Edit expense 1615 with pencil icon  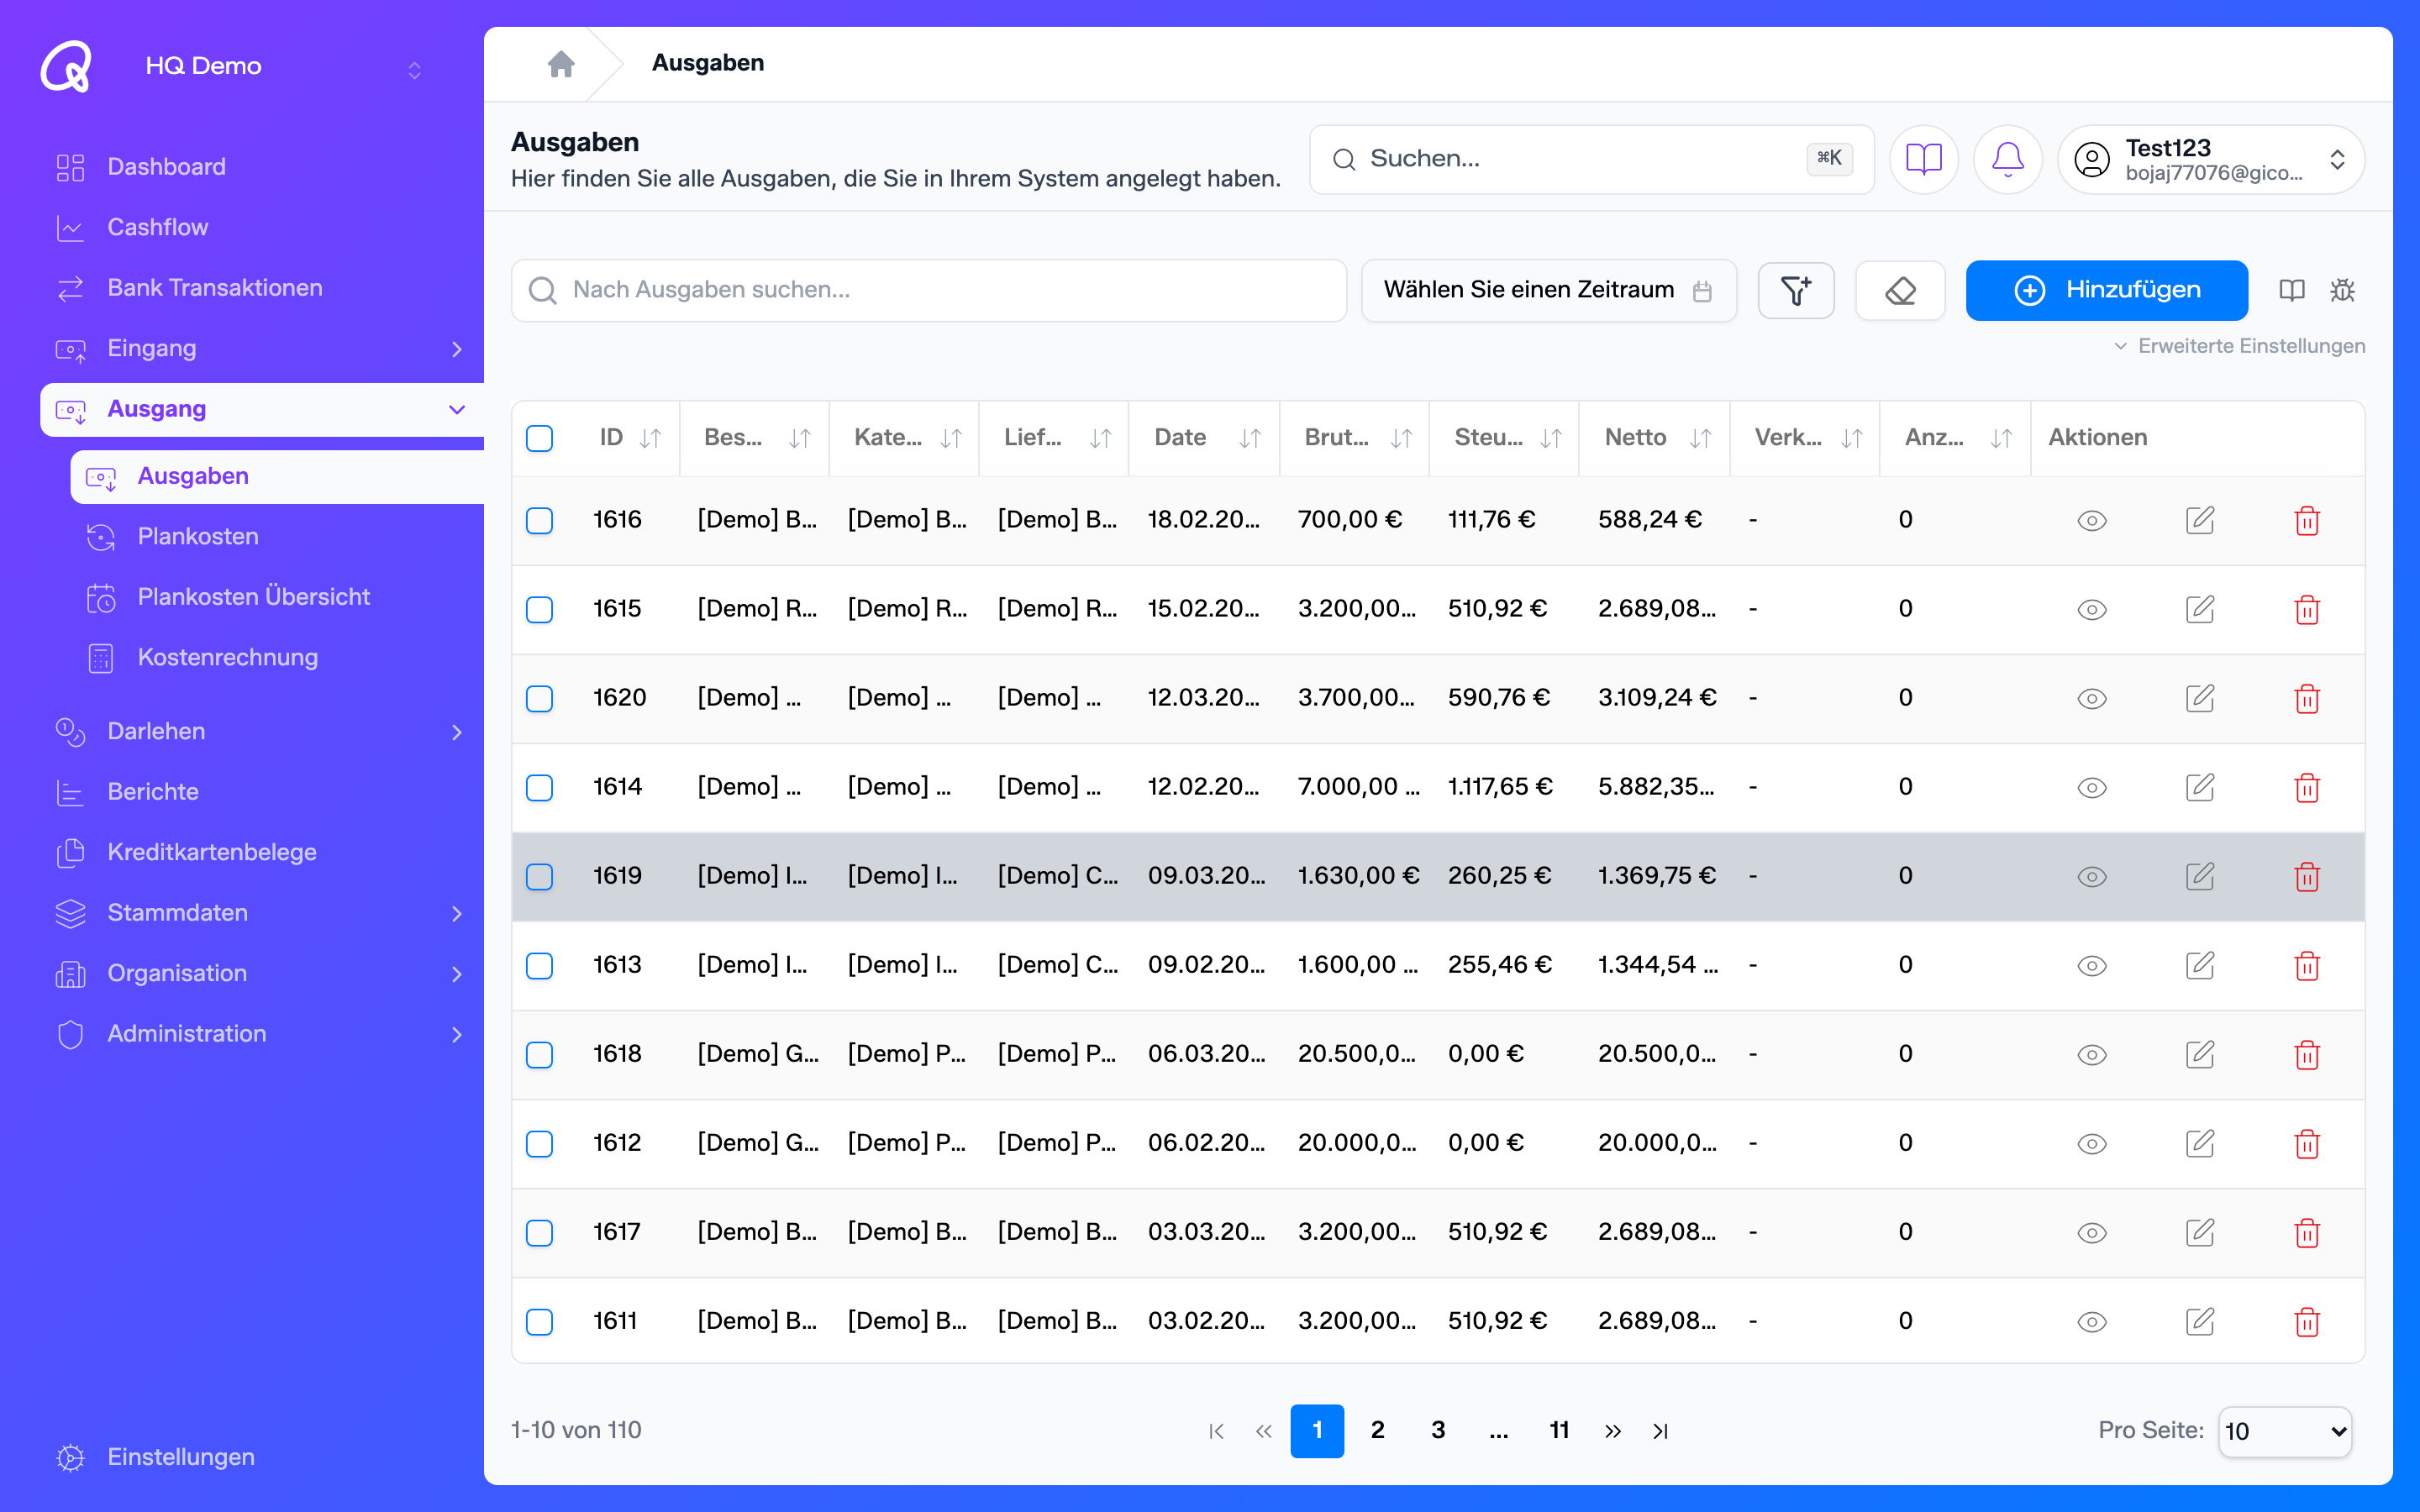tap(2200, 609)
